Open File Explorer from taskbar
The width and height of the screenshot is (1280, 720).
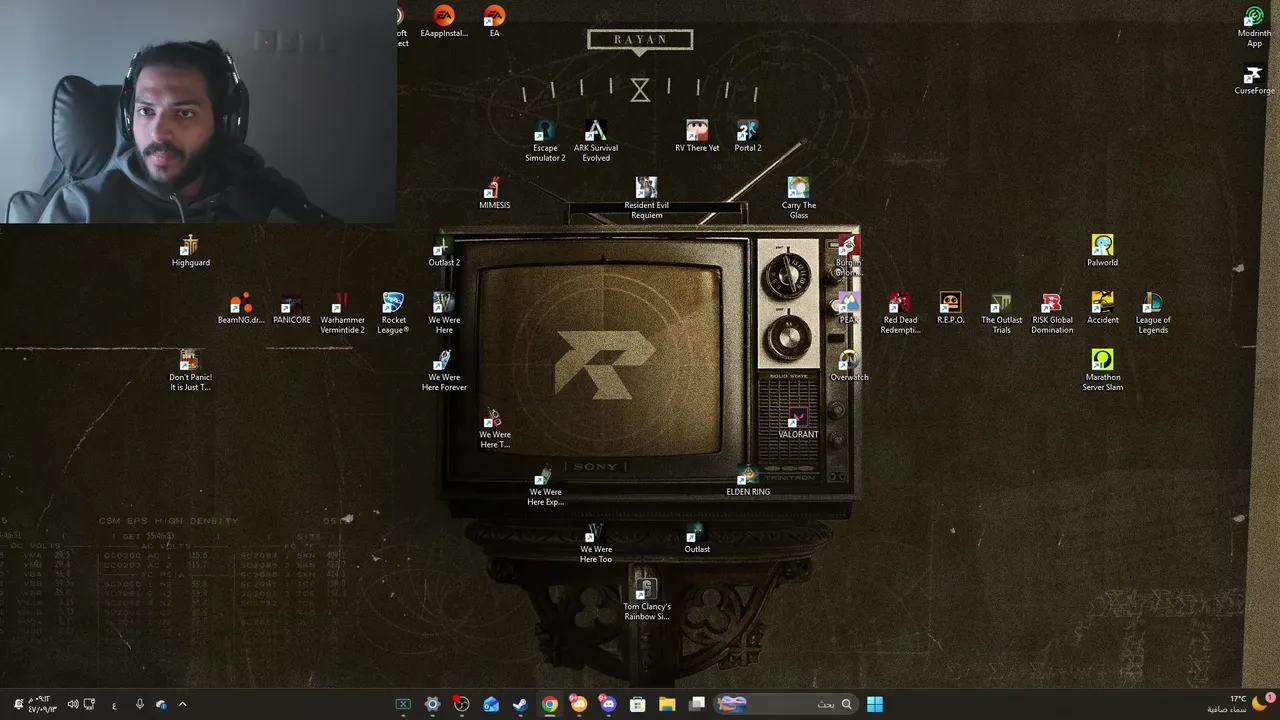pyautogui.click(x=667, y=704)
